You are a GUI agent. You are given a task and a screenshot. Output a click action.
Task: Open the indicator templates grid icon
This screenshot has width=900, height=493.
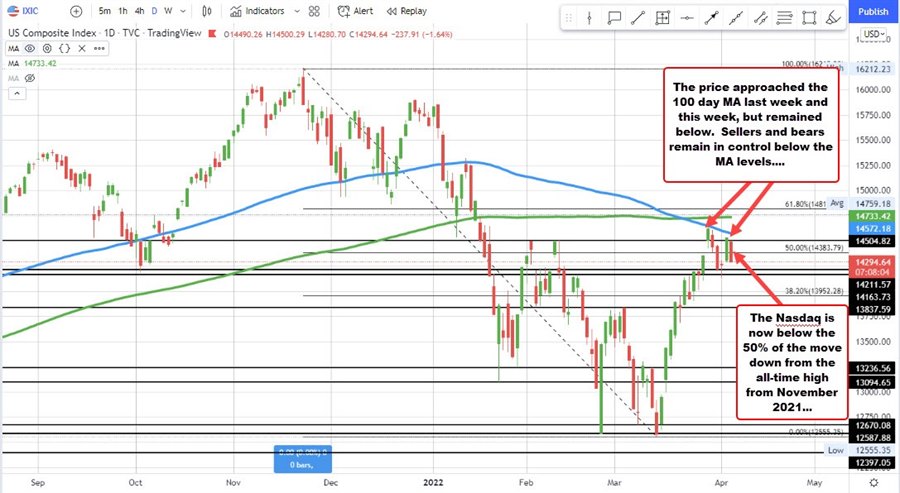[314, 11]
